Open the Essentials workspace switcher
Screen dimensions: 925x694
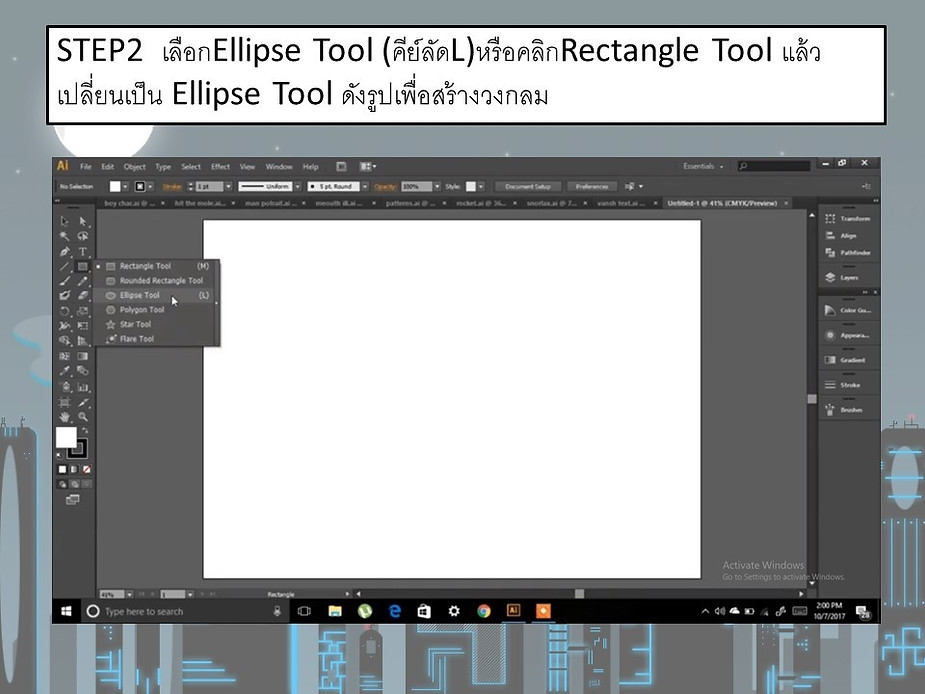(703, 166)
